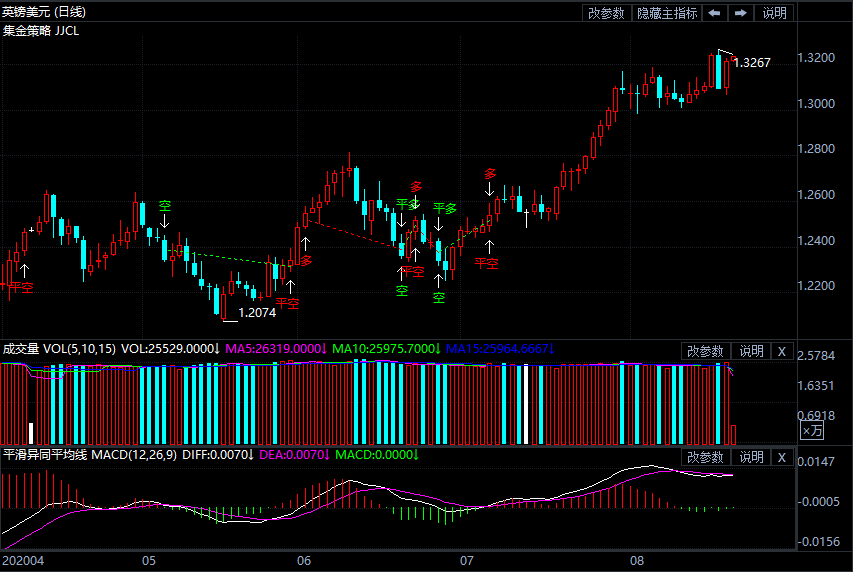Click the 成交量 VOL(5,10,15) indicator label
Image resolution: width=853 pixels, height=572 pixels.
59,349
